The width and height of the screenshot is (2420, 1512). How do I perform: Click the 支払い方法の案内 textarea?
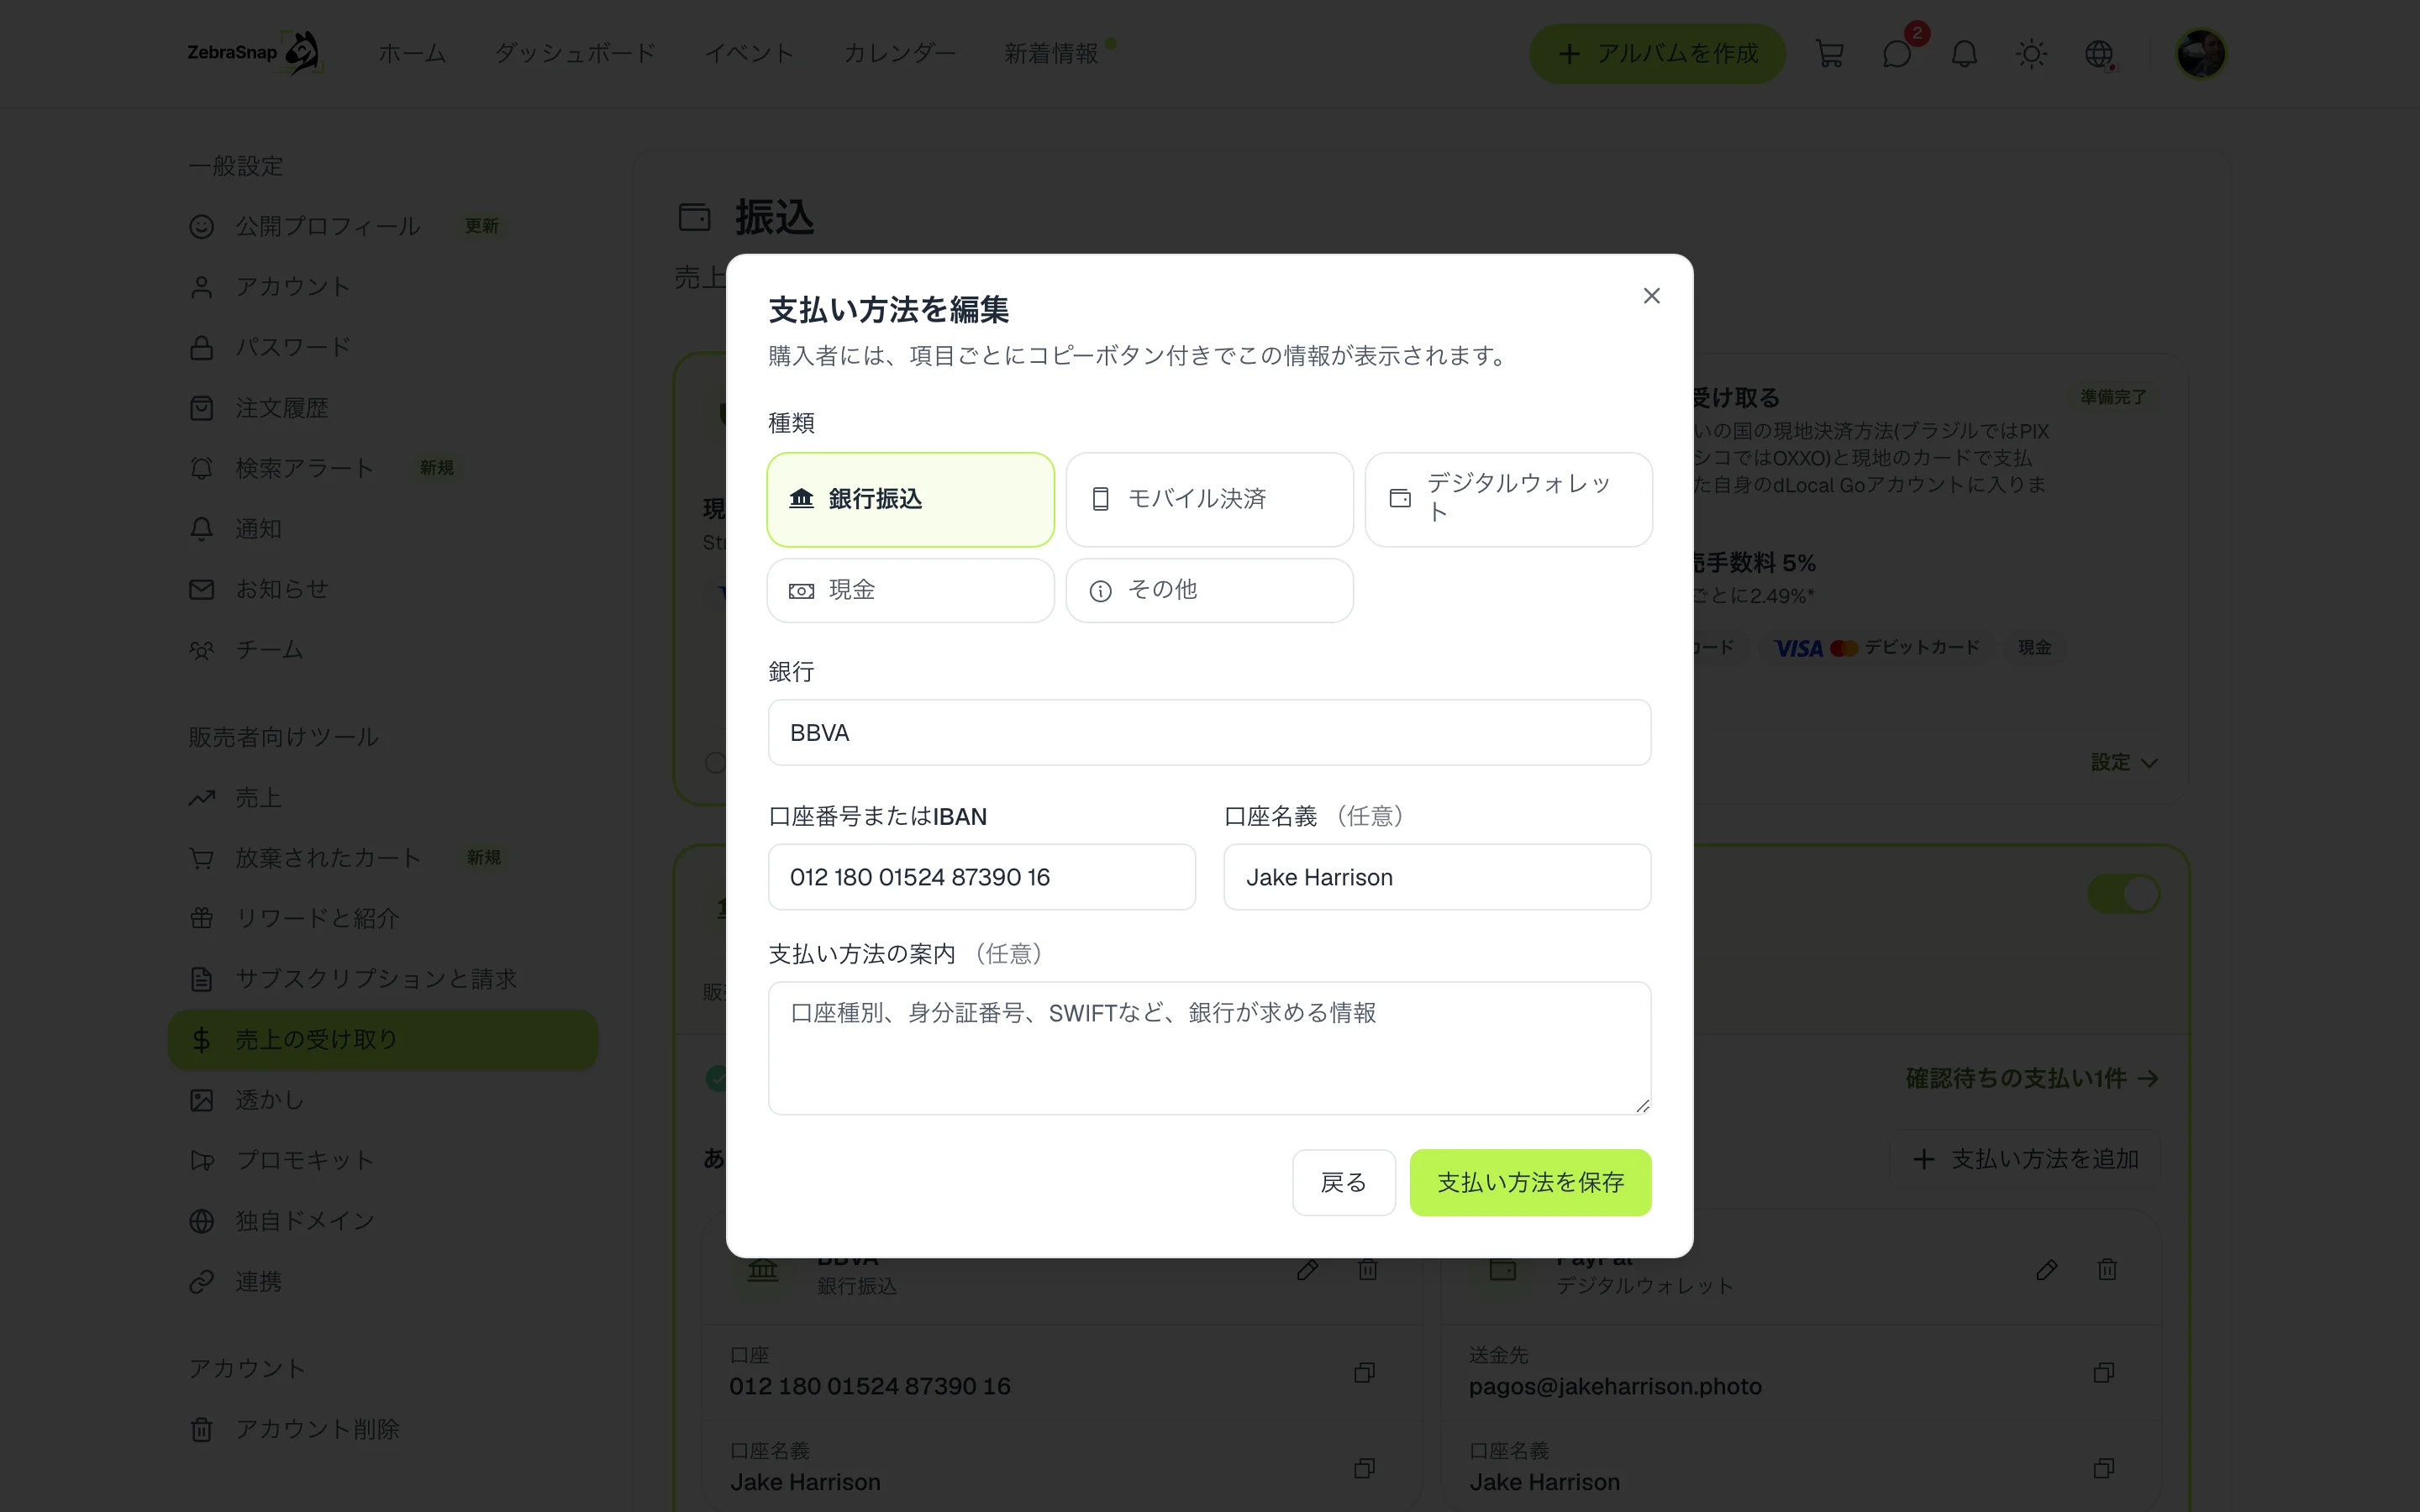pos(1209,1048)
